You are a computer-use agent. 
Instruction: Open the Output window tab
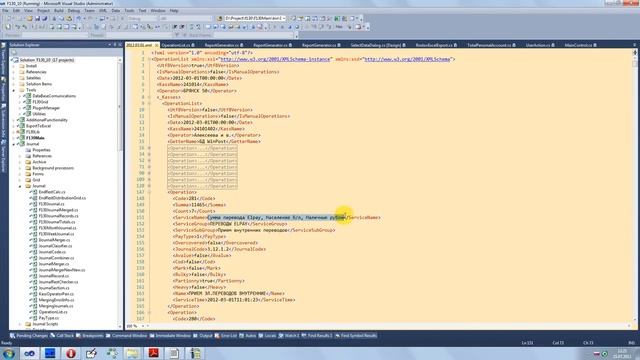click(x=203, y=336)
